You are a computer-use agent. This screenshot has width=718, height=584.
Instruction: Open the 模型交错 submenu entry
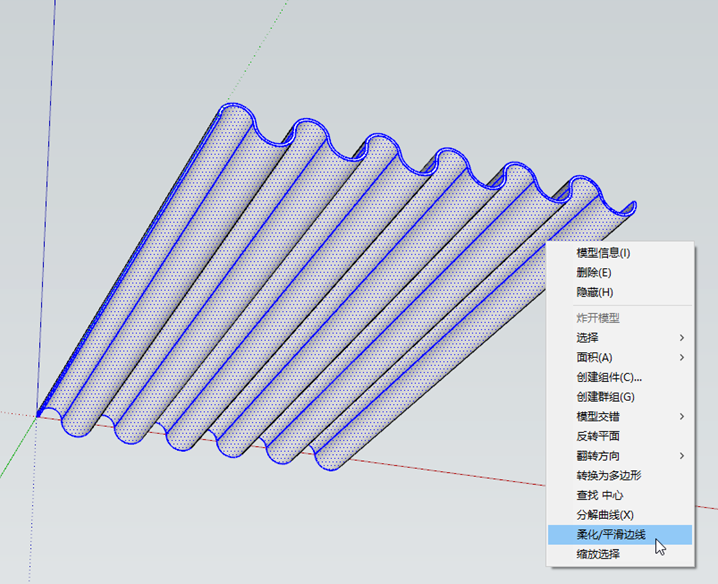click(620, 416)
